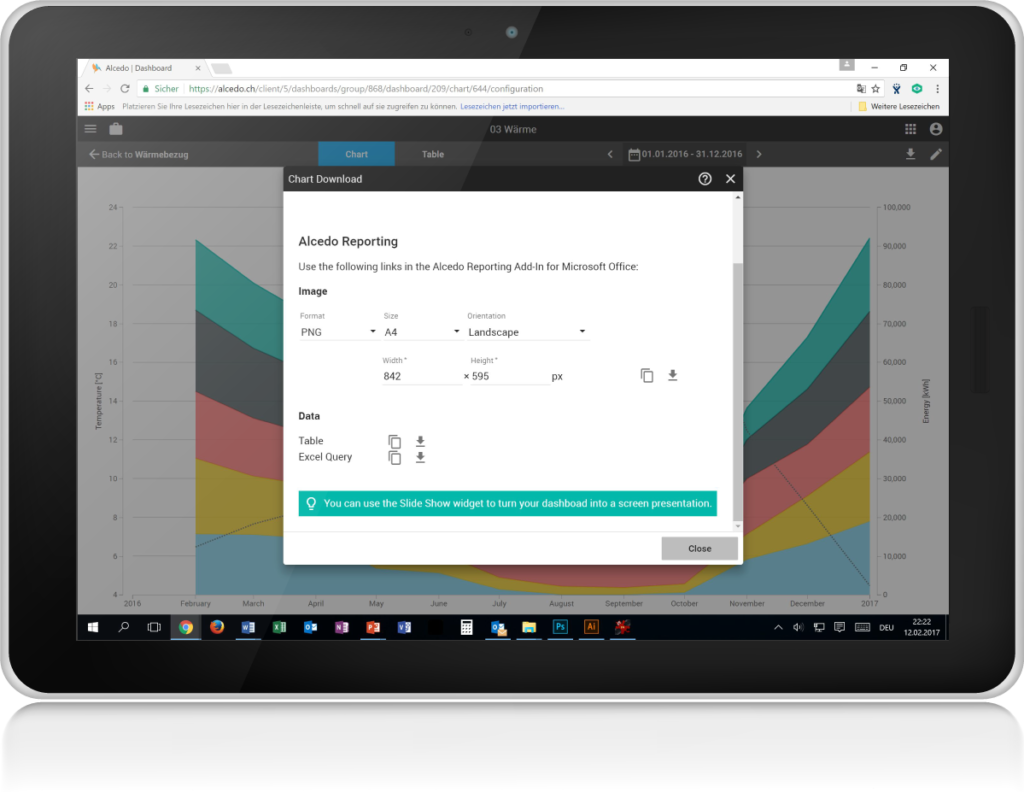This screenshot has height=792, width=1024.
Task: Show hidden system tray icons
Action: click(778, 627)
